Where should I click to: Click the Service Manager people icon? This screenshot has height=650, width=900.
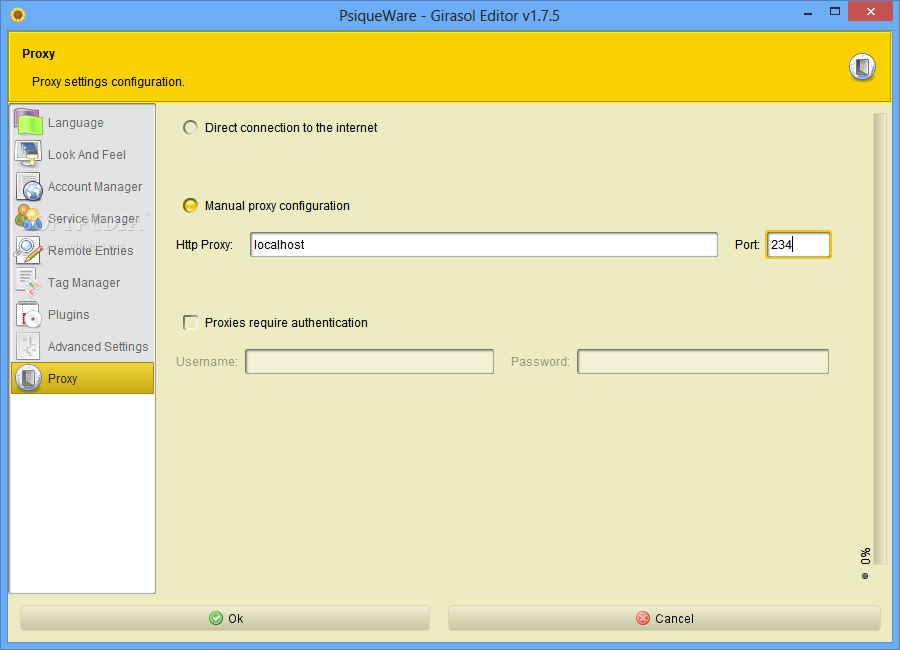[29, 218]
